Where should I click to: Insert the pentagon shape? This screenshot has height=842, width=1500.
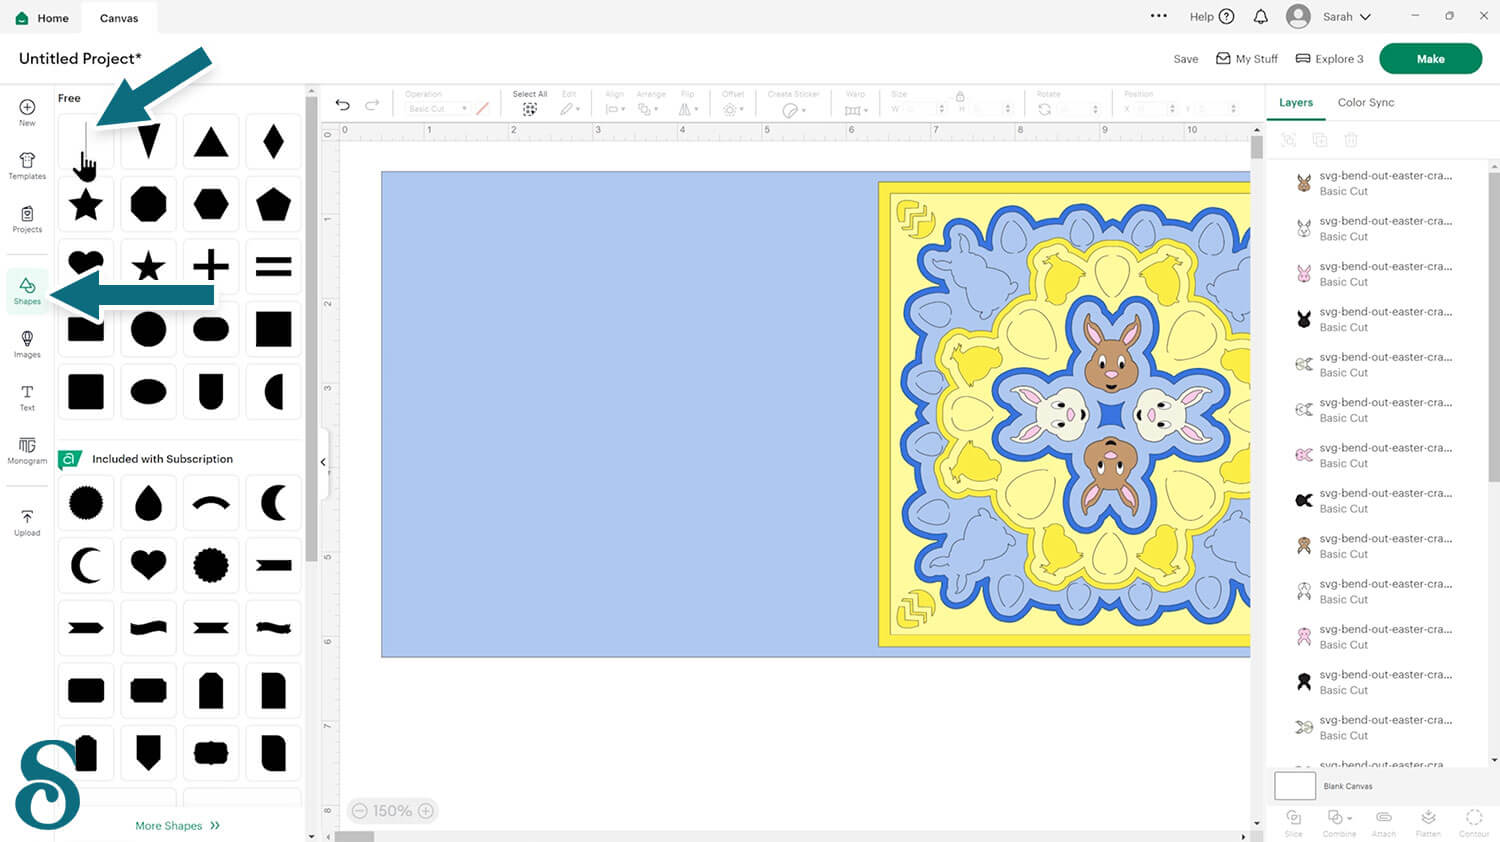pyautogui.click(x=273, y=204)
